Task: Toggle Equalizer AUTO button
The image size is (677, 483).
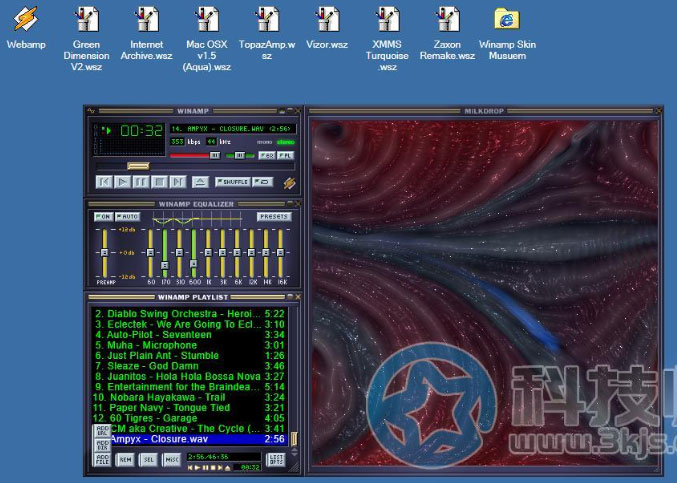Action: point(127,216)
